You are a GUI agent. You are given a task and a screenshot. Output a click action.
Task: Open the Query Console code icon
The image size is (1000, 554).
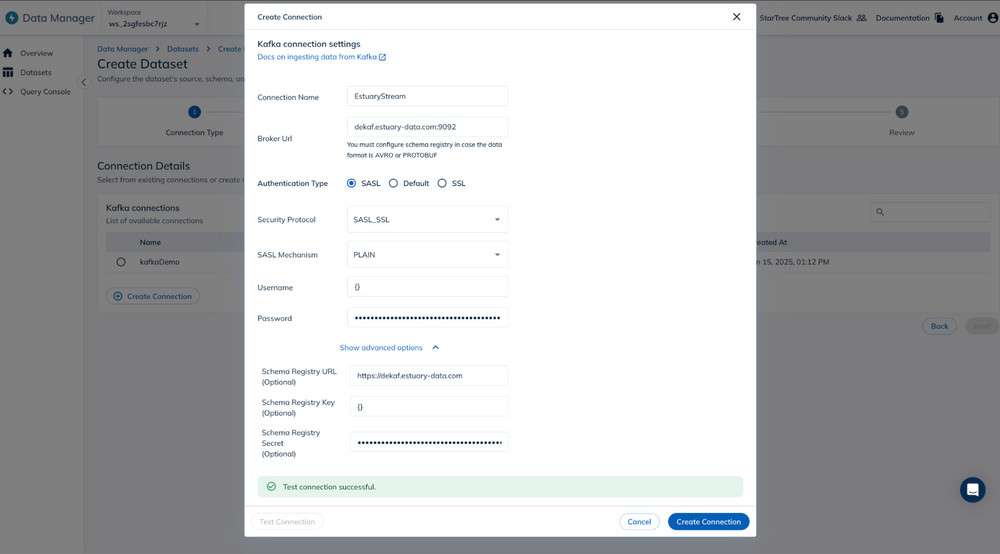click(8, 92)
